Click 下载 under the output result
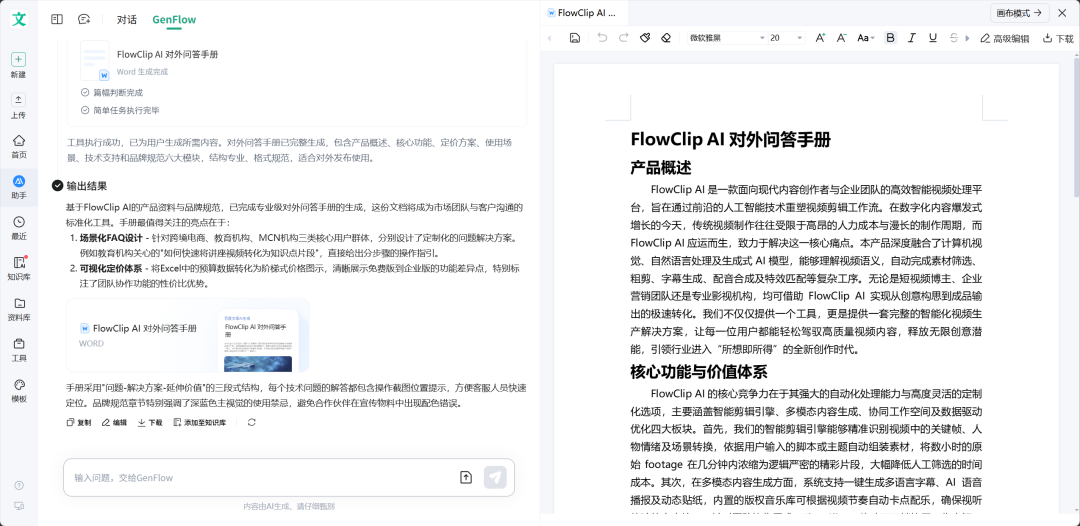Viewport: 1080px width, 526px height. [150, 423]
